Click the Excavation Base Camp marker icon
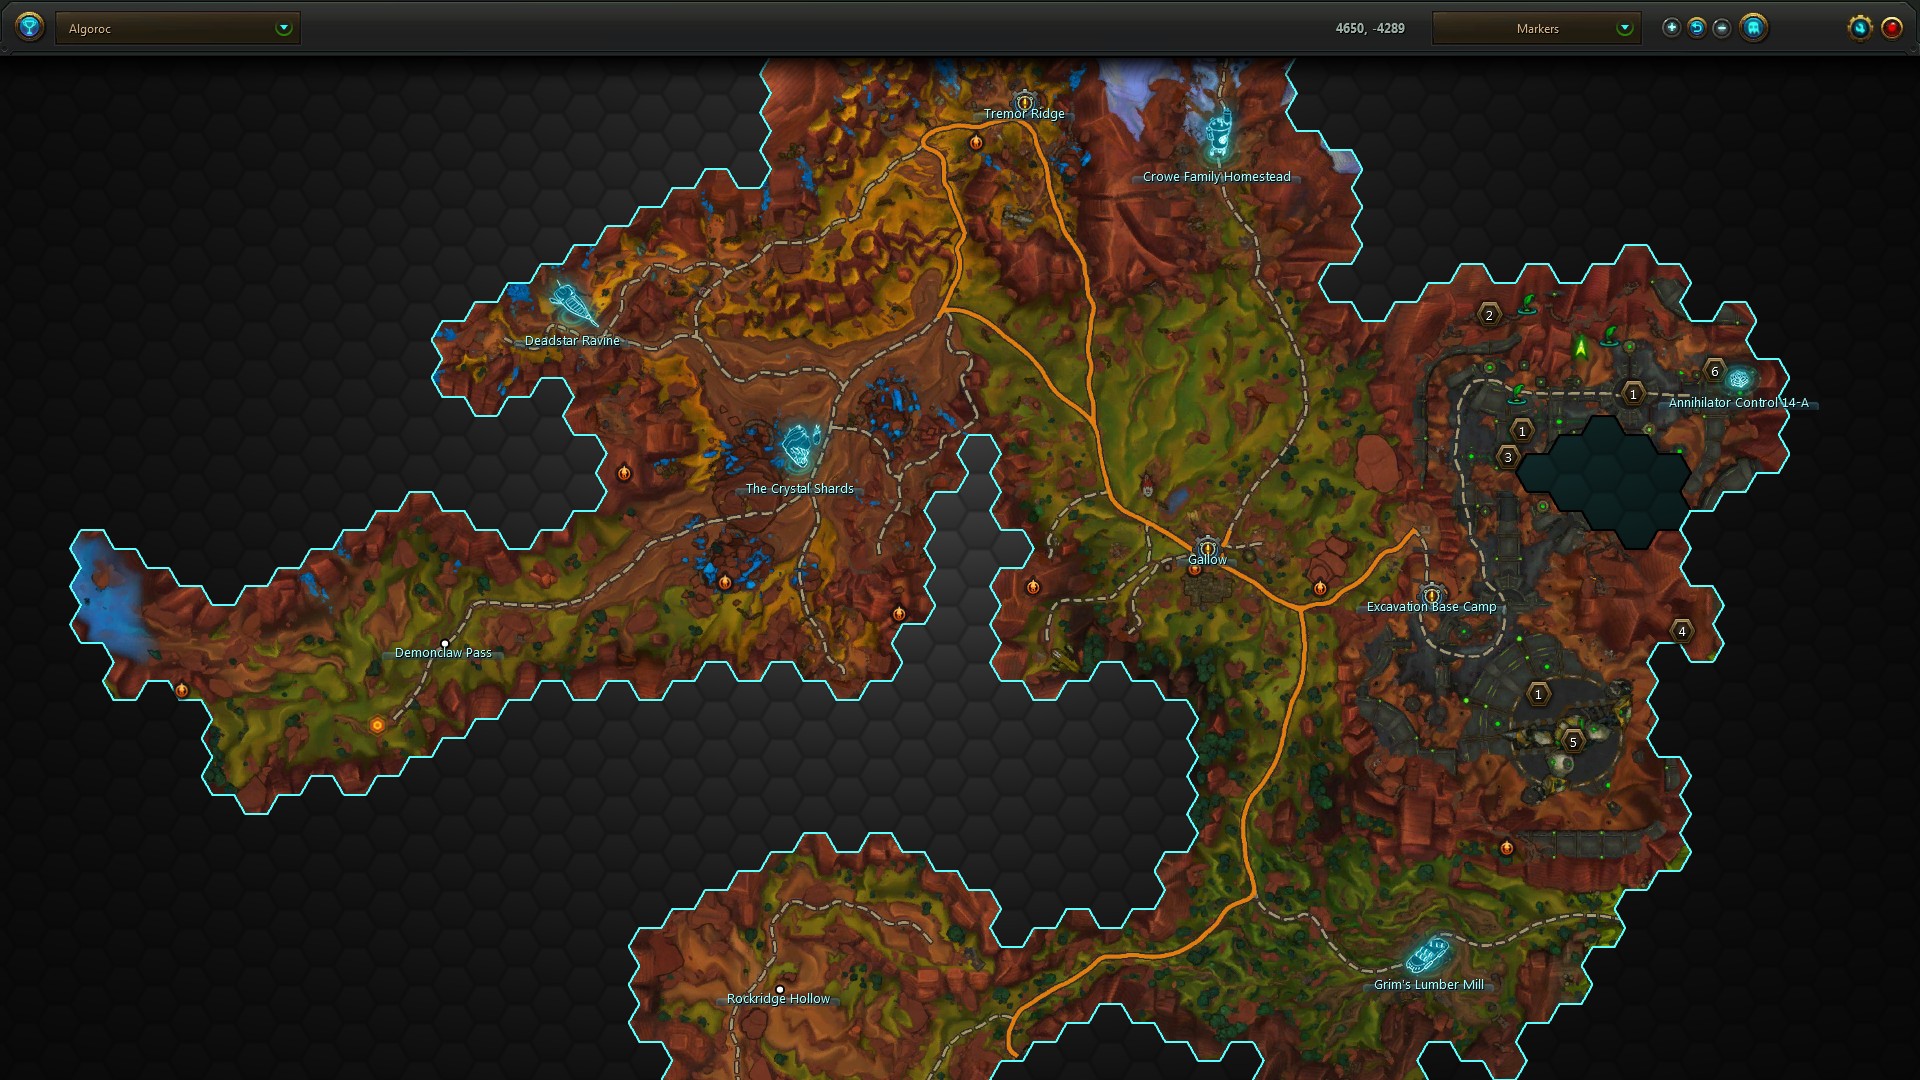The image size is (1920, 1080). click(1432, 595)
